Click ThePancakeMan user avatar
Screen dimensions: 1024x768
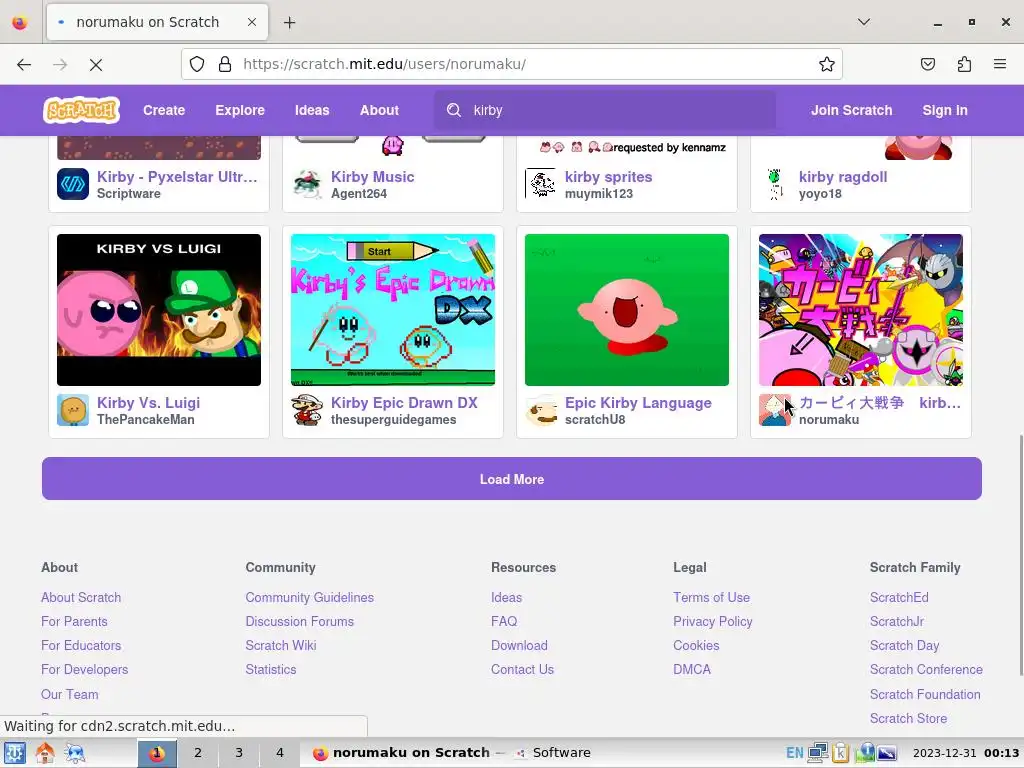coord(72,410)
